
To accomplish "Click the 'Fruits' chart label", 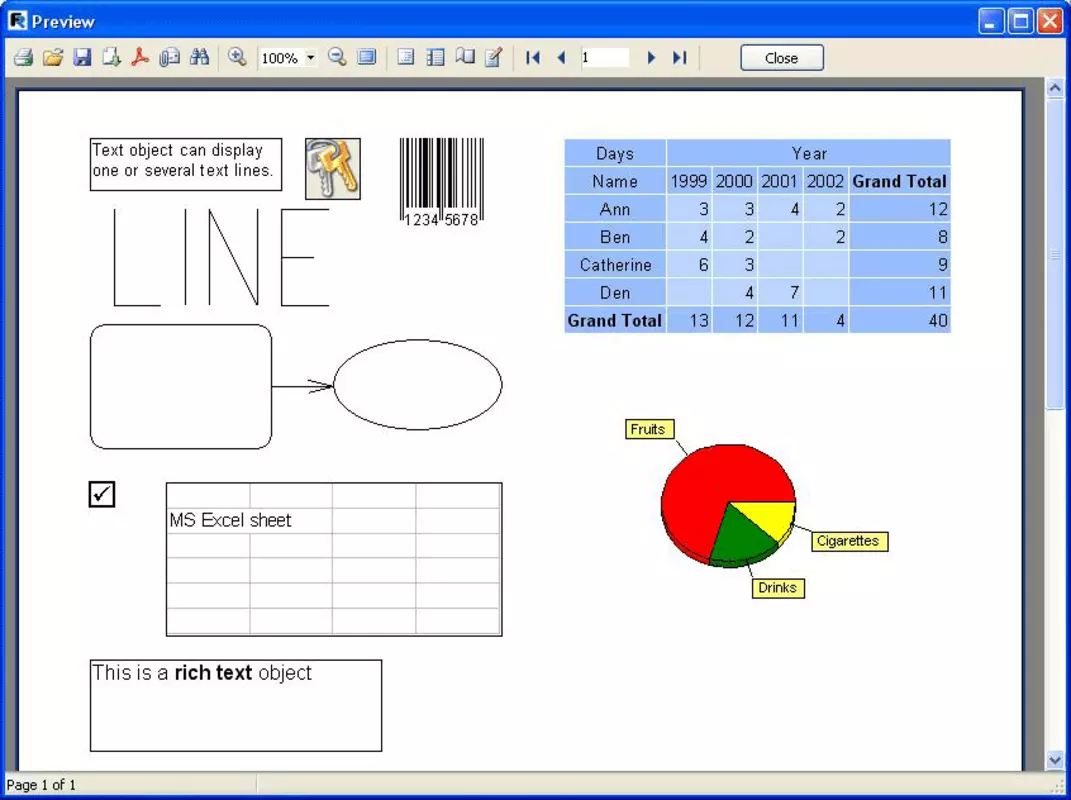I will coord(648,429).
